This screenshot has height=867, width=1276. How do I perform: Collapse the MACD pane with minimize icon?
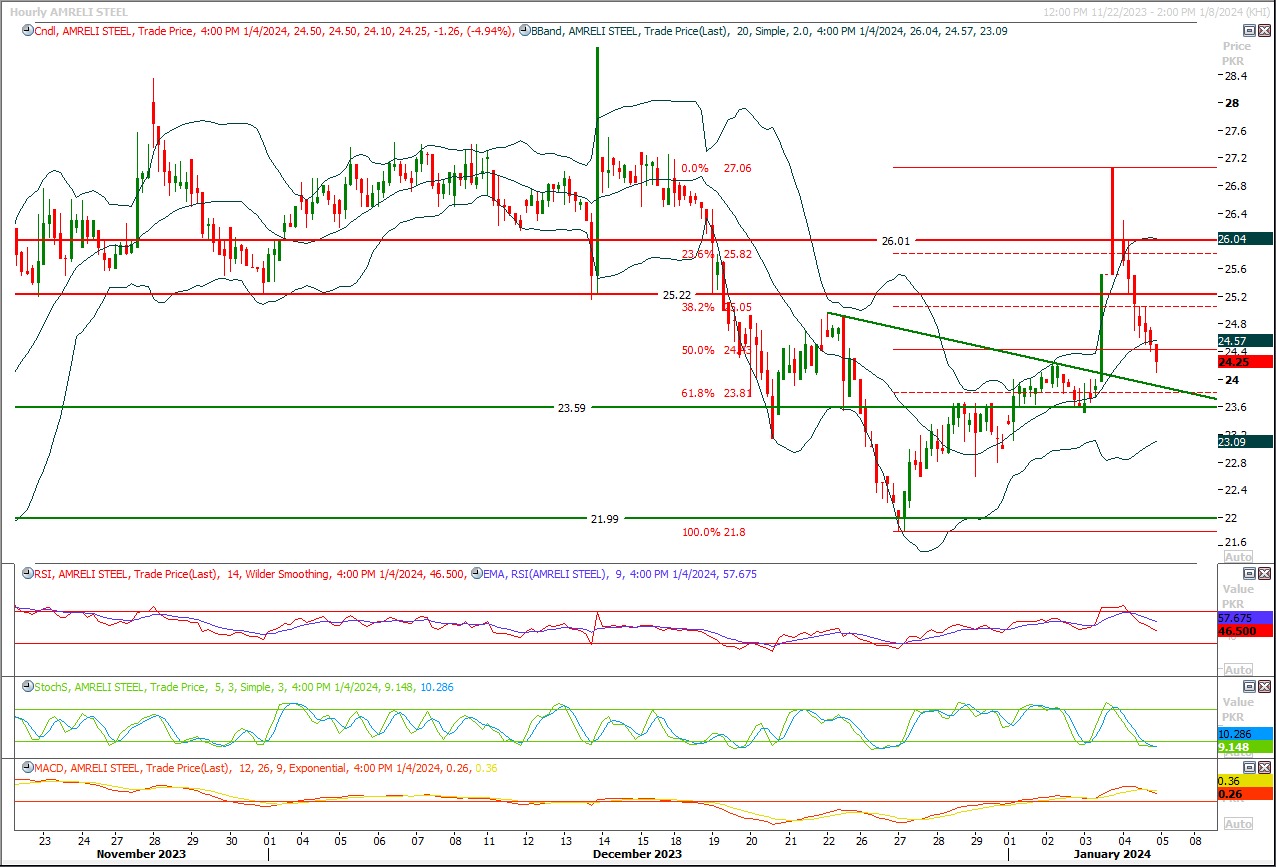(x=1249, y=767)
